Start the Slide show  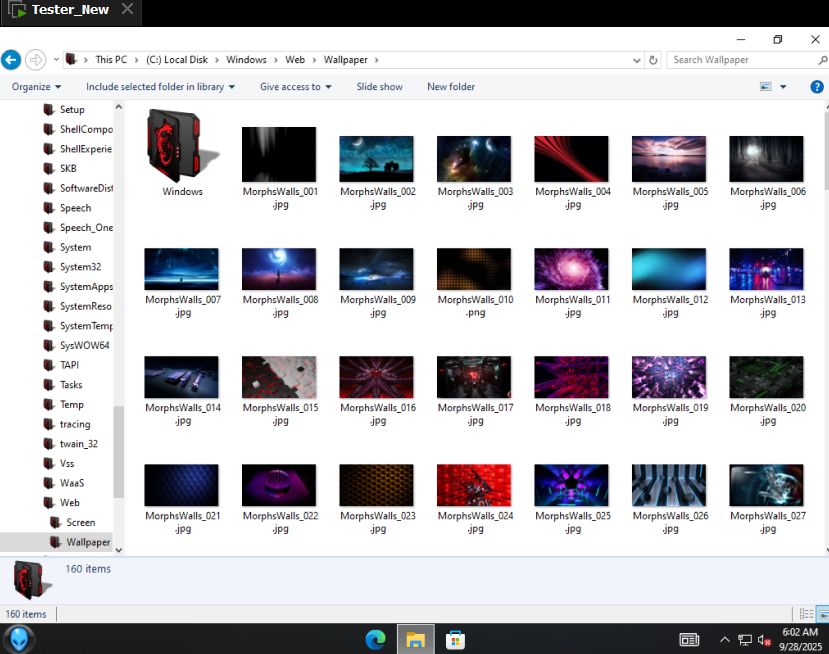(379, 87)
